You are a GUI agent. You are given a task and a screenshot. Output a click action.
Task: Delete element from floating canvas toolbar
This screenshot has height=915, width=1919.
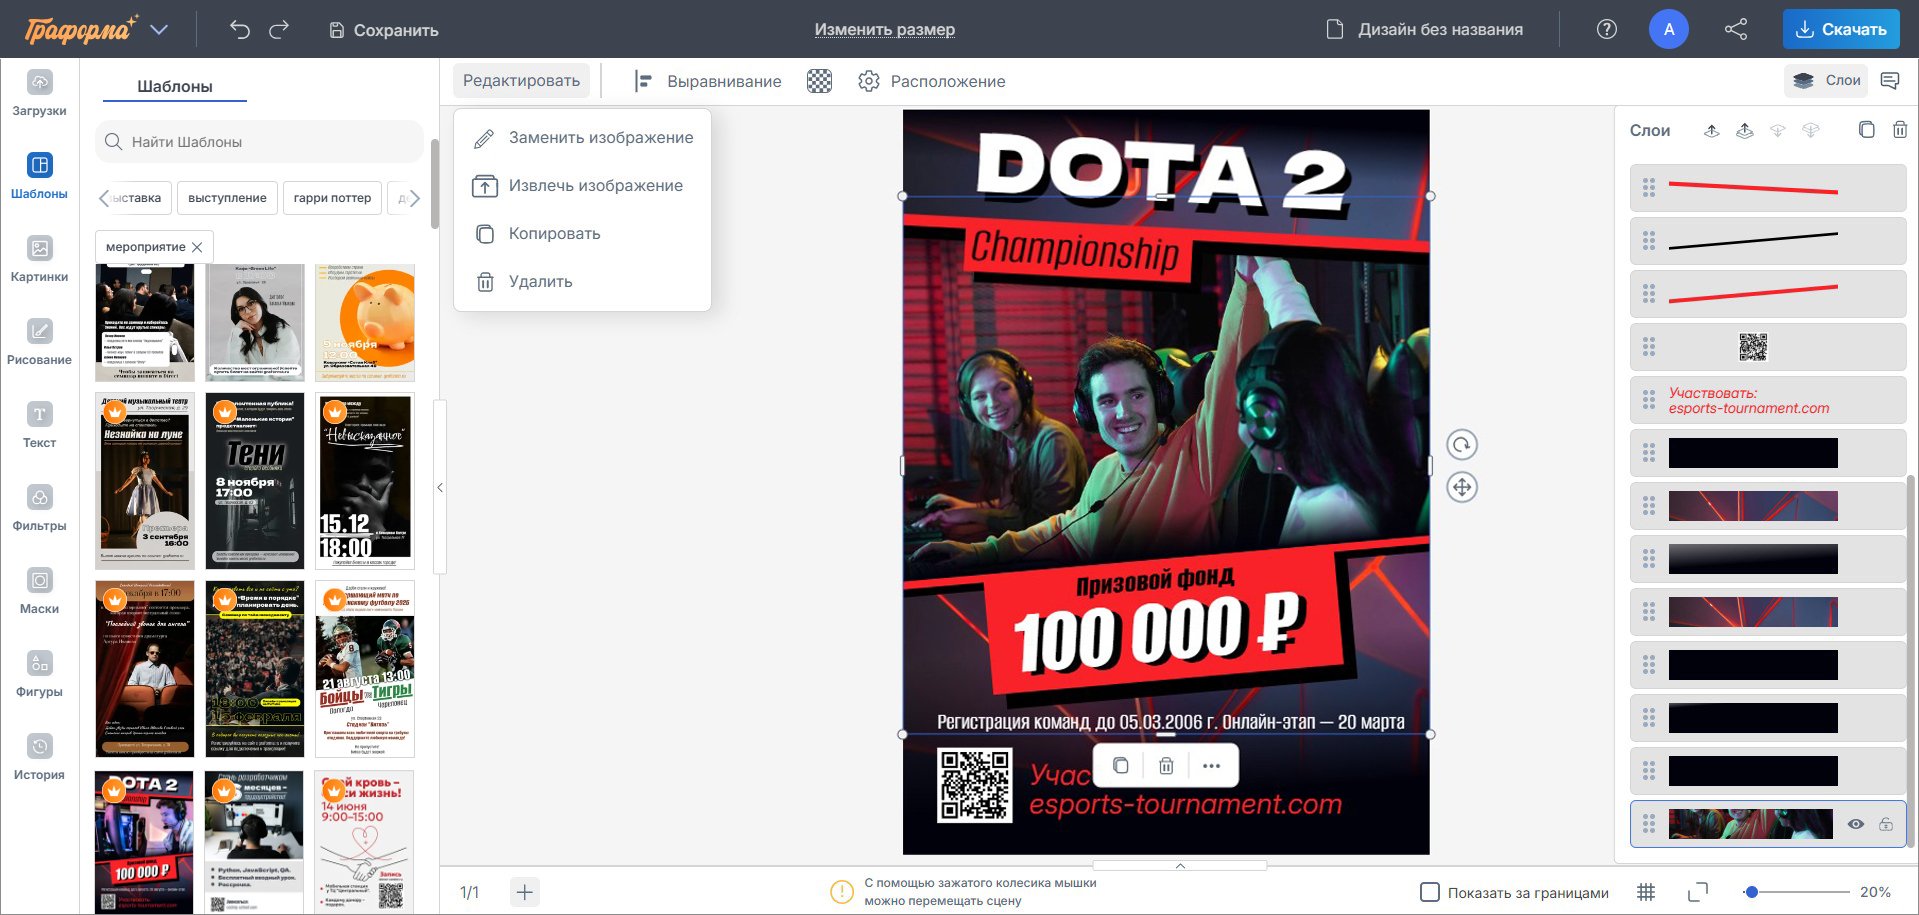[x=1166, y=766]
